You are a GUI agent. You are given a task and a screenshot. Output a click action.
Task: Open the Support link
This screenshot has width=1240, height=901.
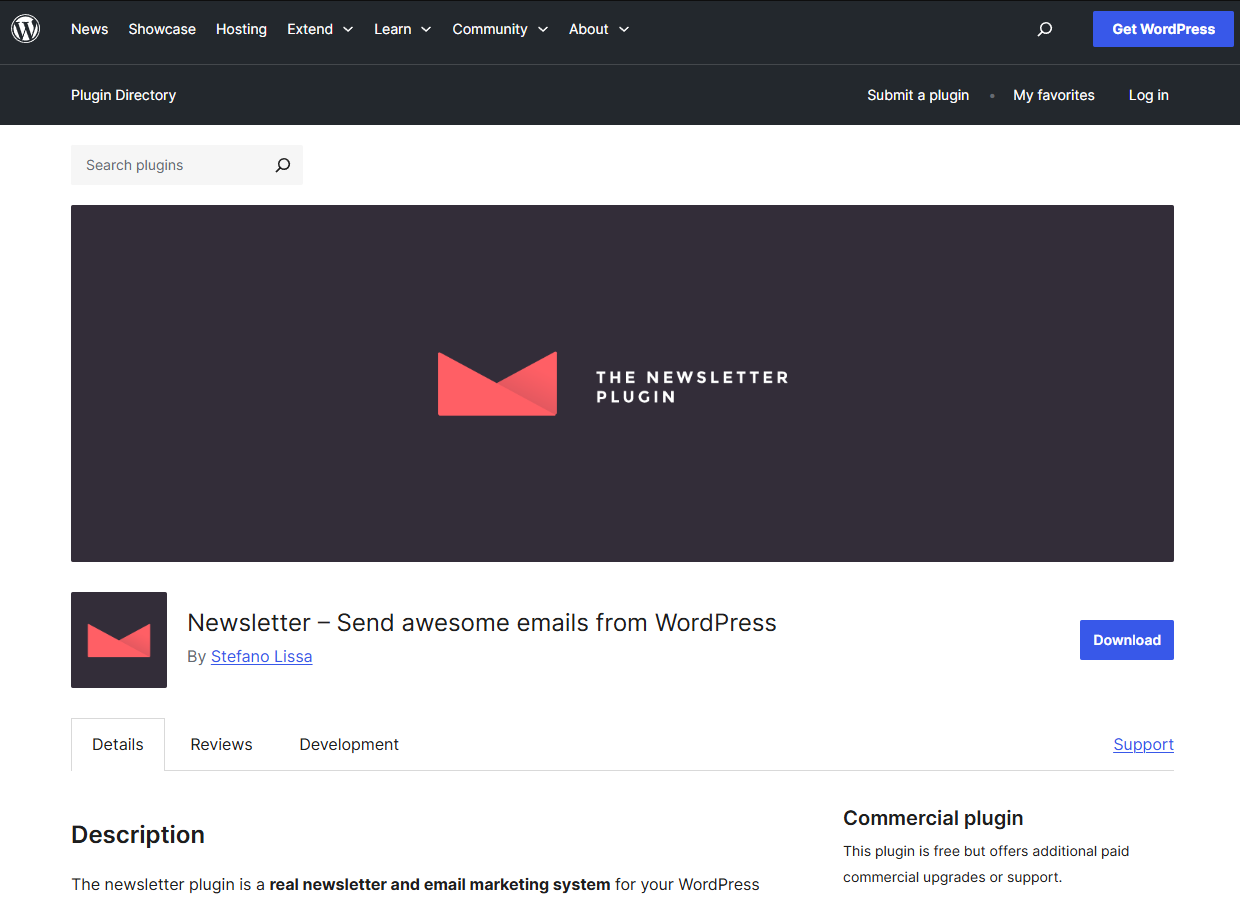1143,744
